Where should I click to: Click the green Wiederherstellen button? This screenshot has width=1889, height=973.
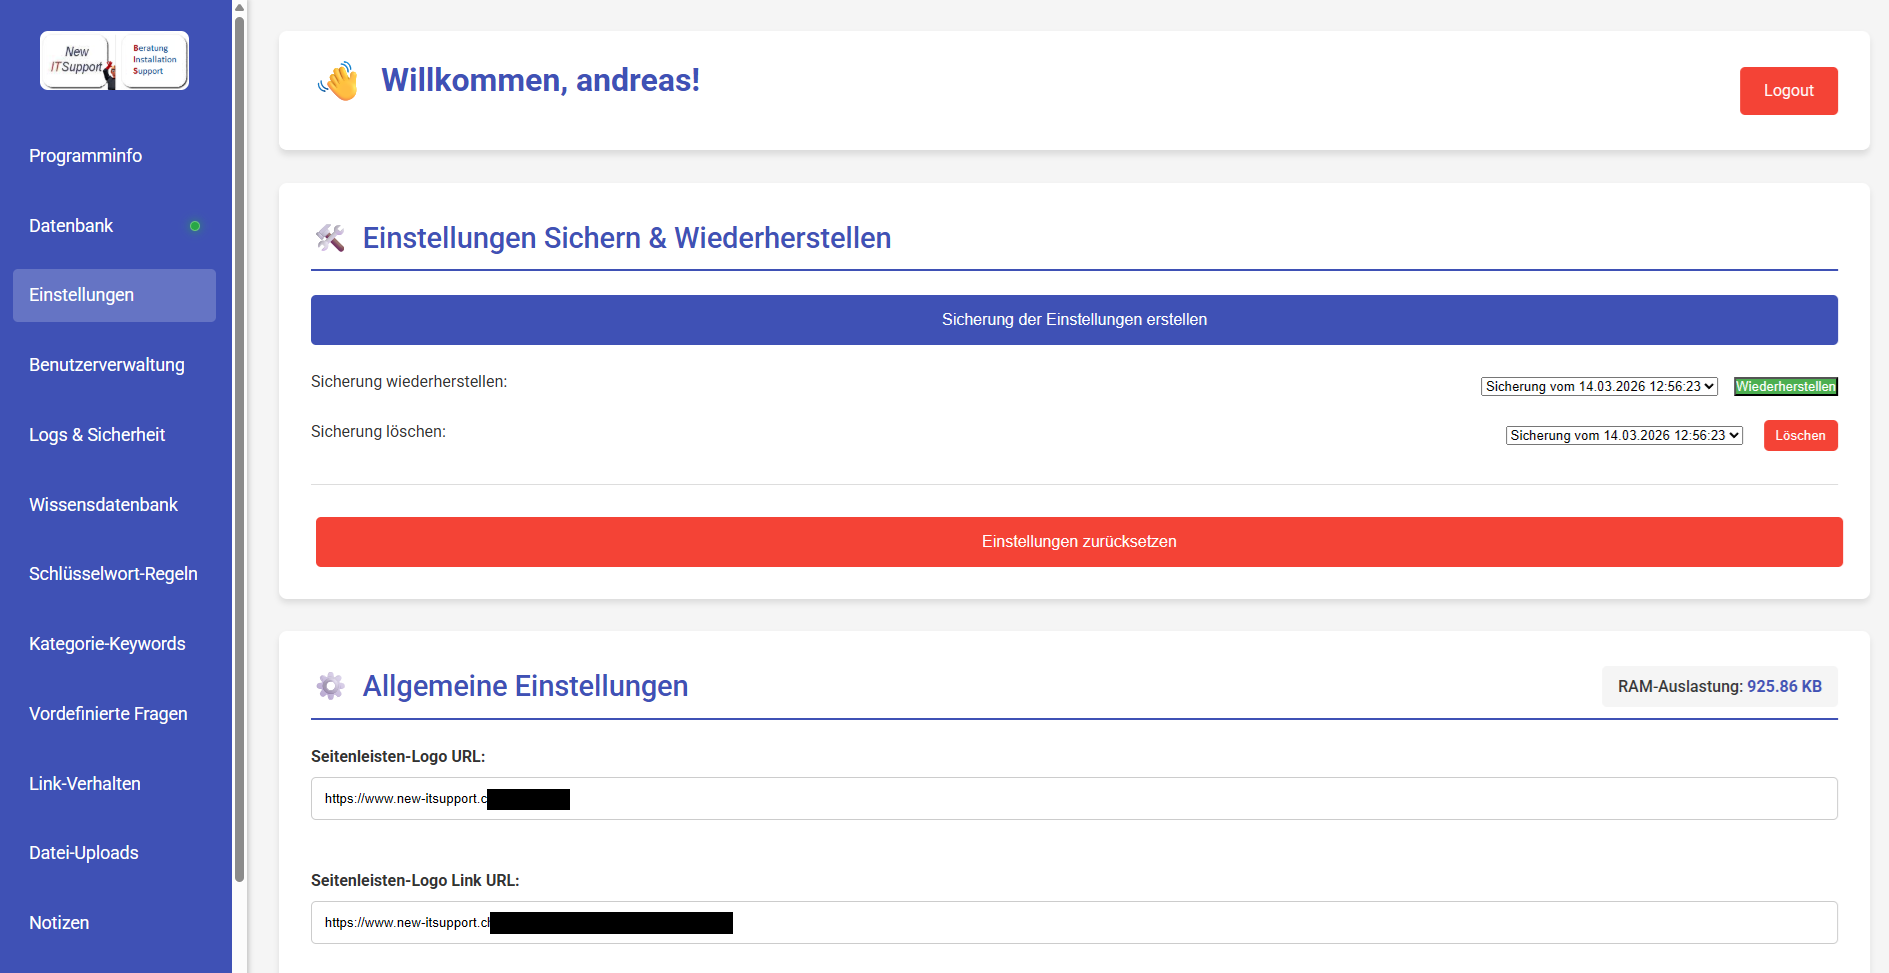click(x=1785, y=387)
